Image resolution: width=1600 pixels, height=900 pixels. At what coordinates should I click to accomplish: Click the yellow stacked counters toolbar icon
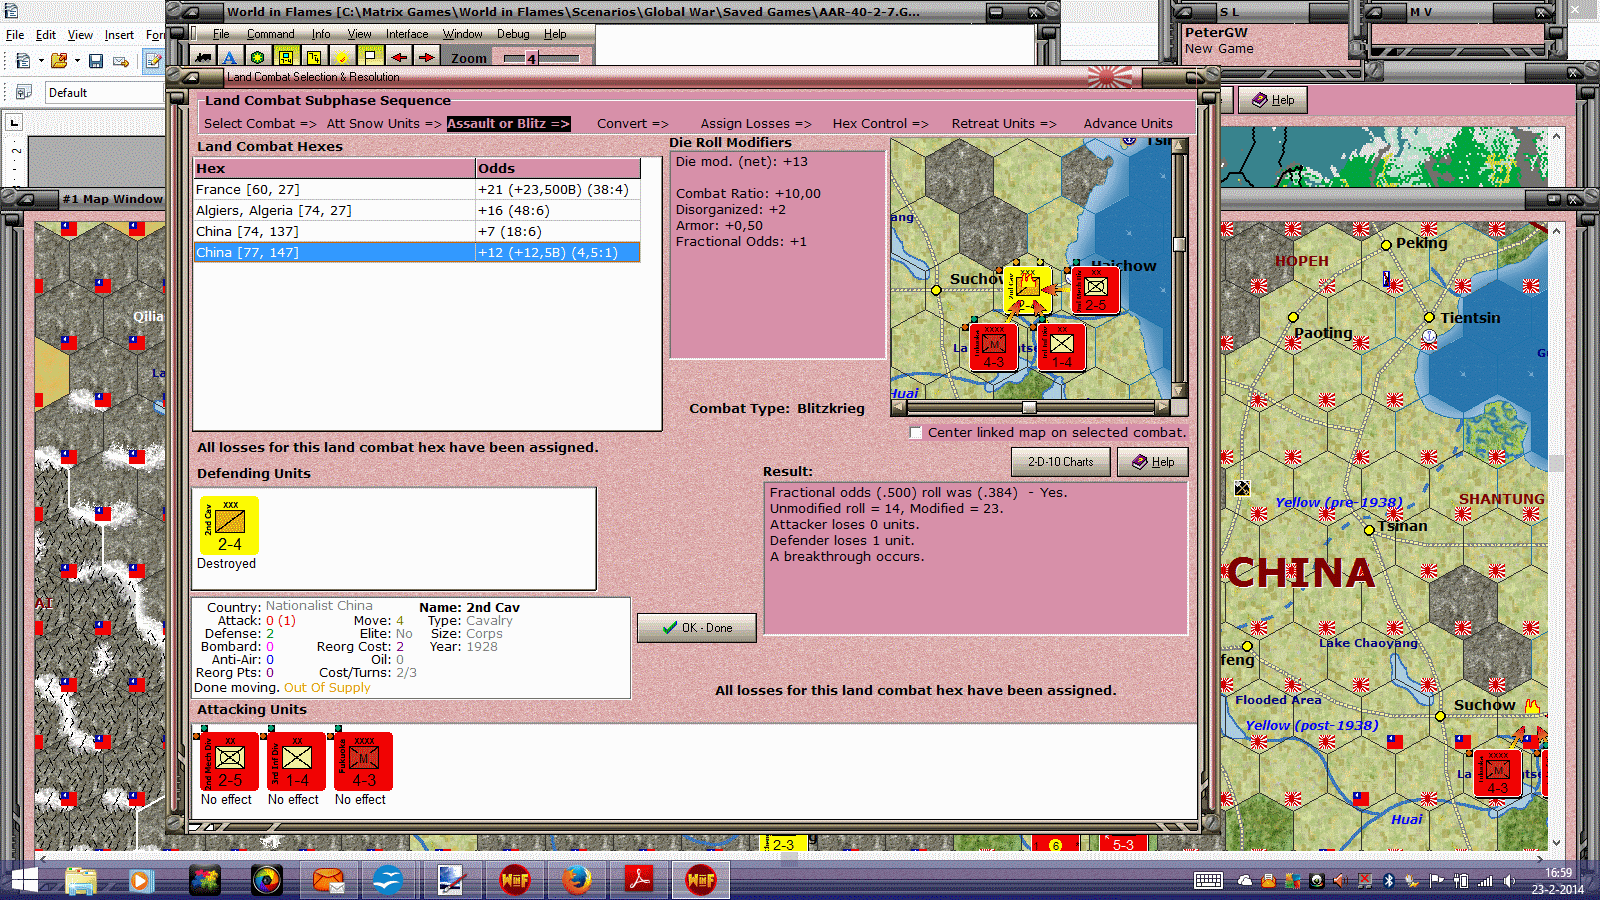click(x=313, y=58)
